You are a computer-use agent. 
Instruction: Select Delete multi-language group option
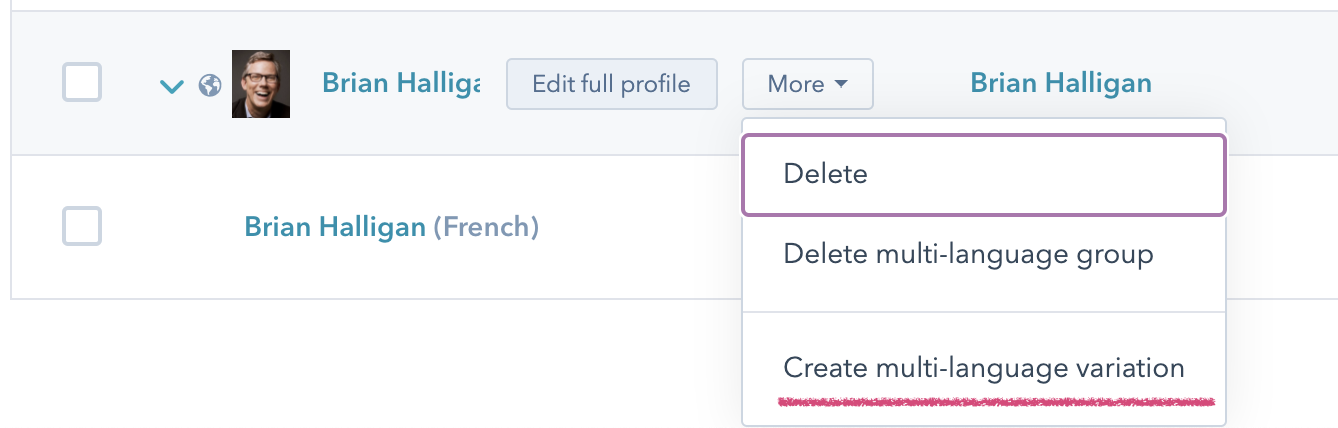pos(968,254)
